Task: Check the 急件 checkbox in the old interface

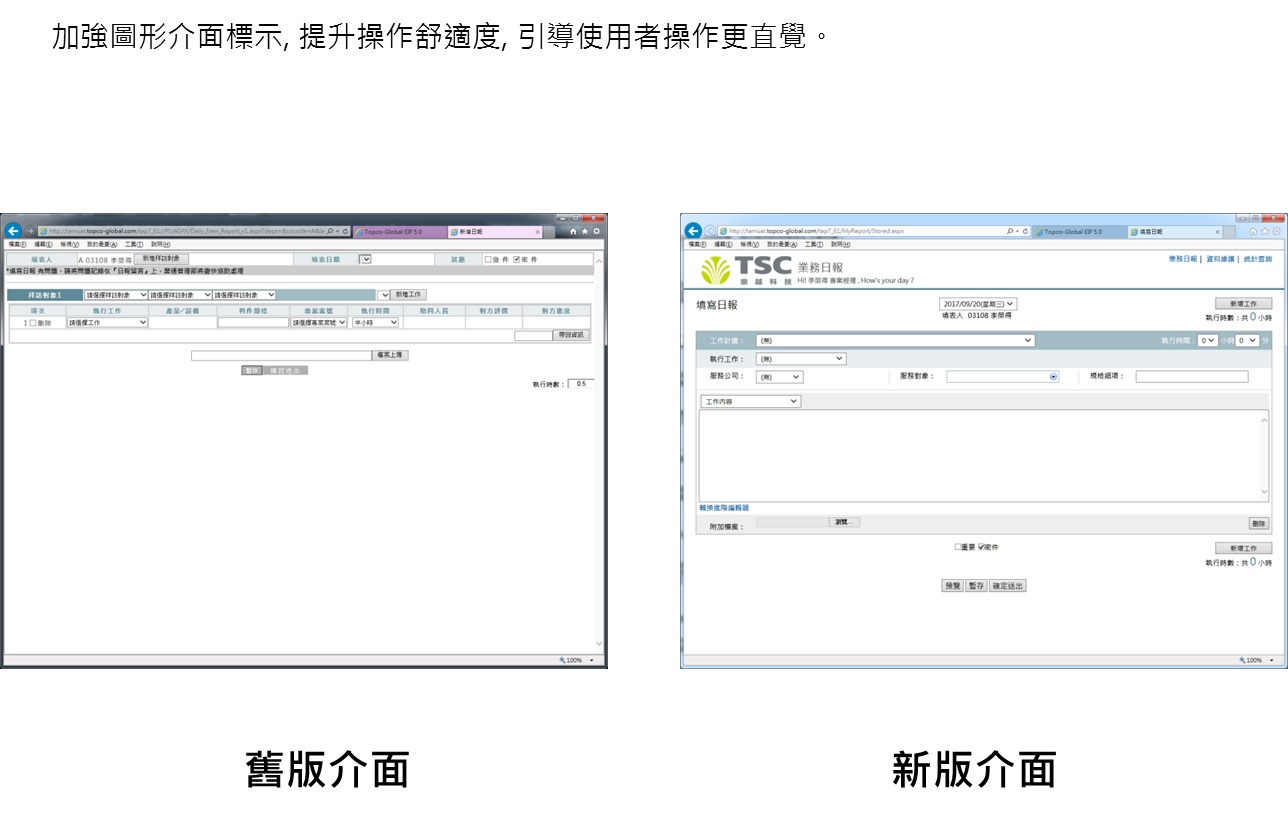Action: click(x=488, y=260)
